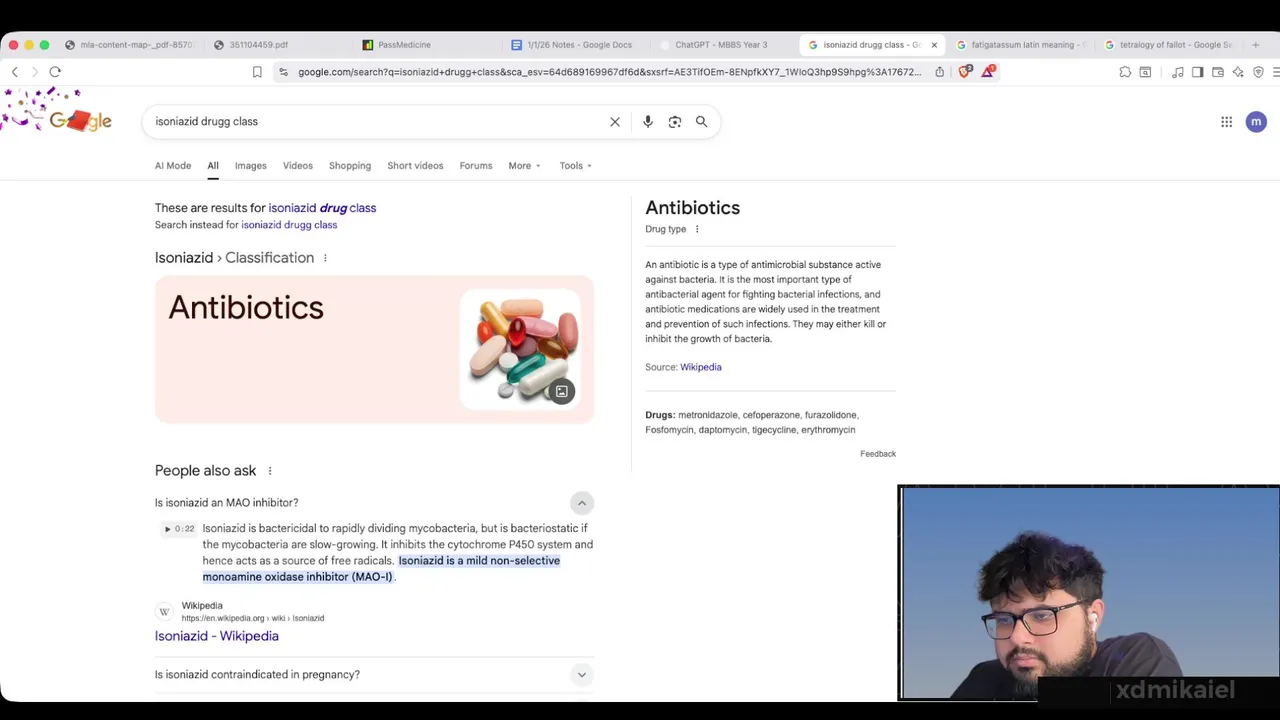Focus the Google search input field

tap(380, 122)
